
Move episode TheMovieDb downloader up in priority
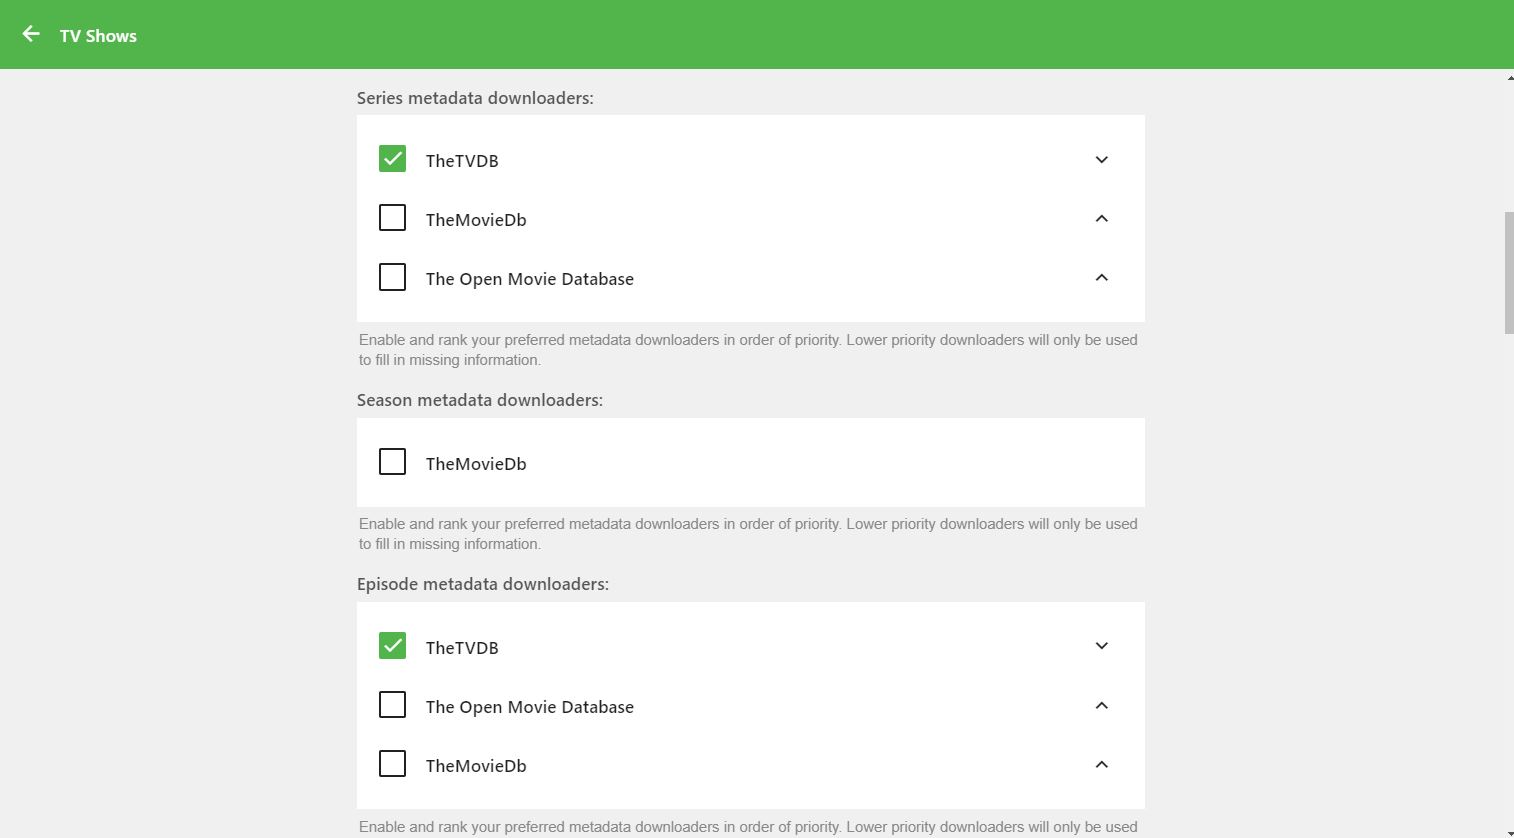pos(1101,765)
